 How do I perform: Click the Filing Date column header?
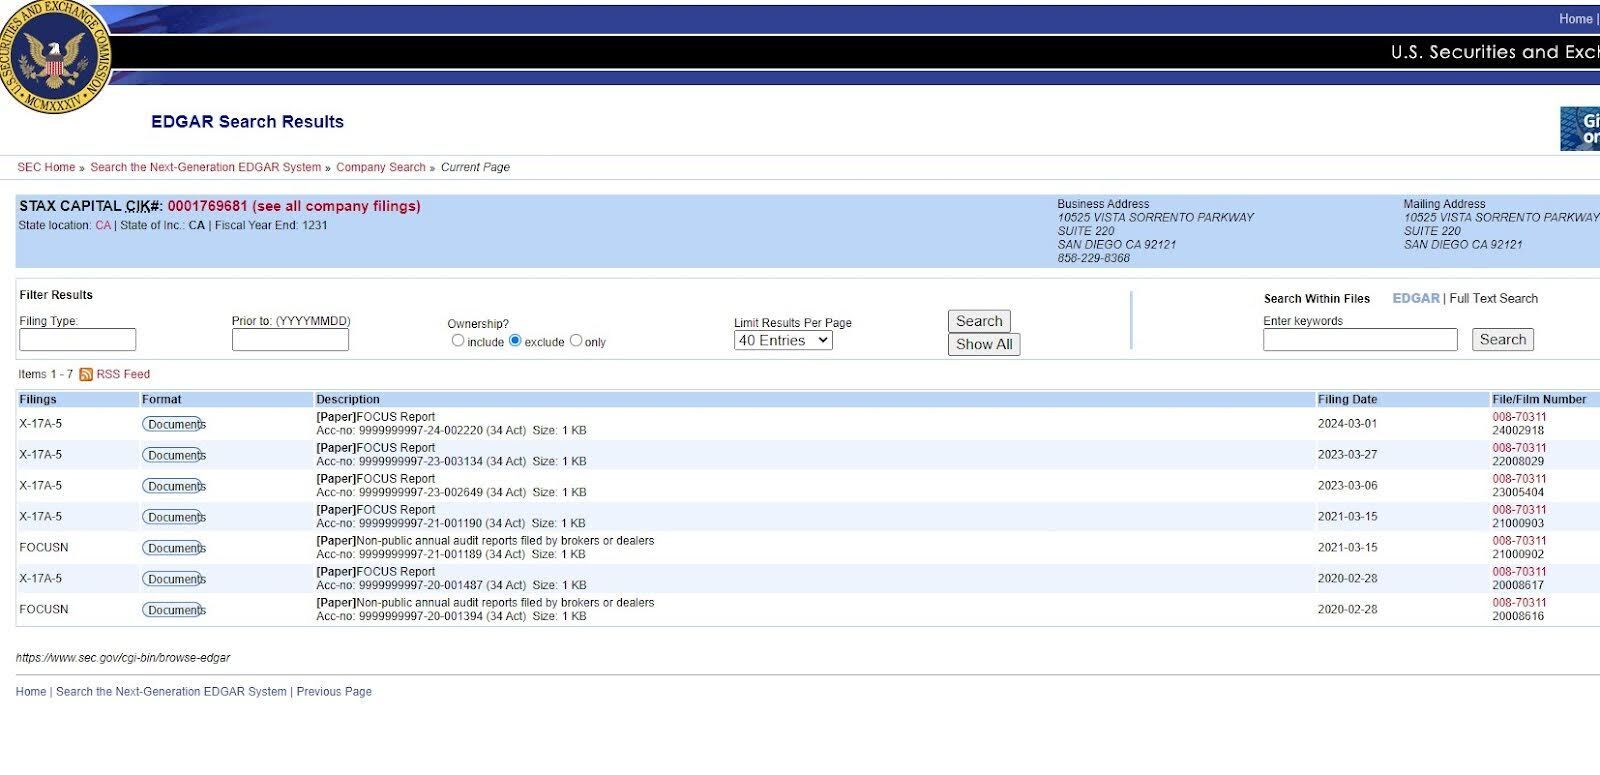[1347, 399]
